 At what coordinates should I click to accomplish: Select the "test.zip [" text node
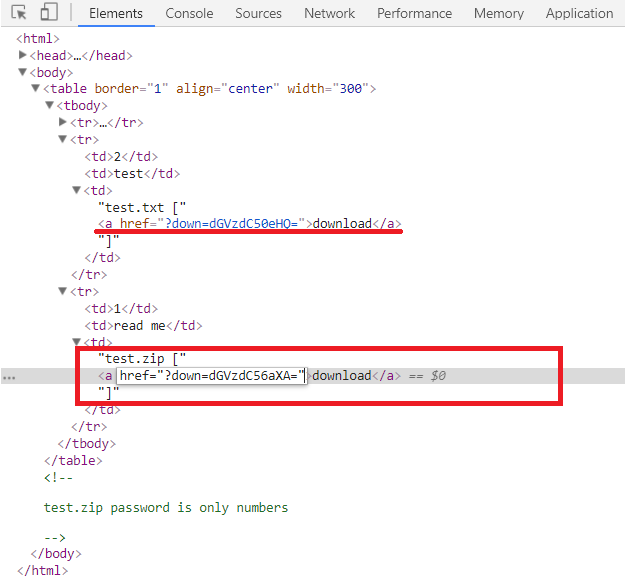142,359
